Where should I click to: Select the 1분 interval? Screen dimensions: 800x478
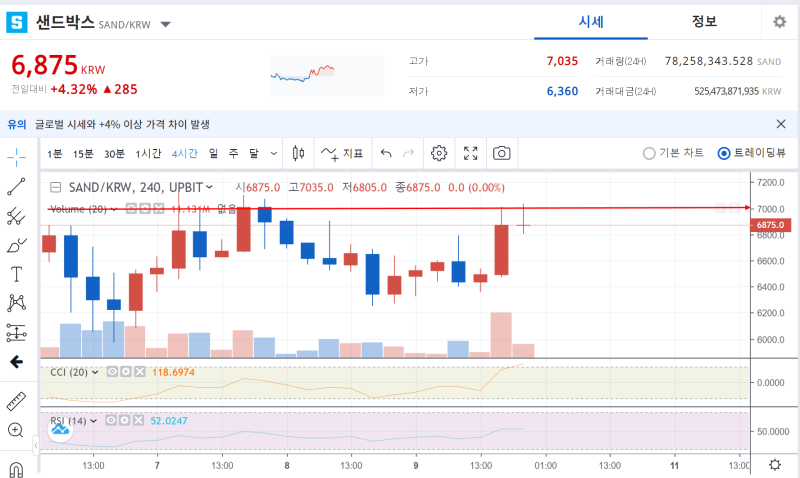click(55, 154)
